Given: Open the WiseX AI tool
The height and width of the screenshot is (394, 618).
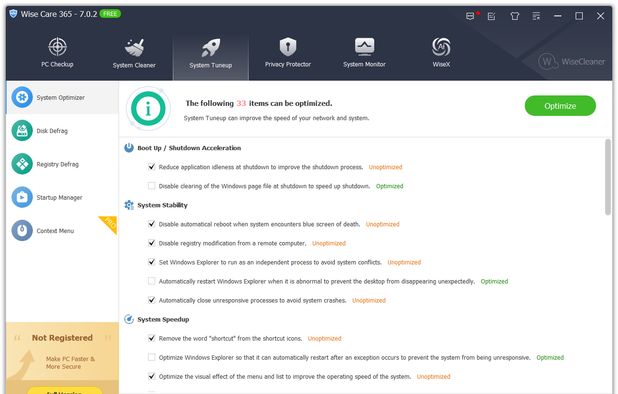Looking at the screenshot, I should pyautogui.click(x=441, y=52).
